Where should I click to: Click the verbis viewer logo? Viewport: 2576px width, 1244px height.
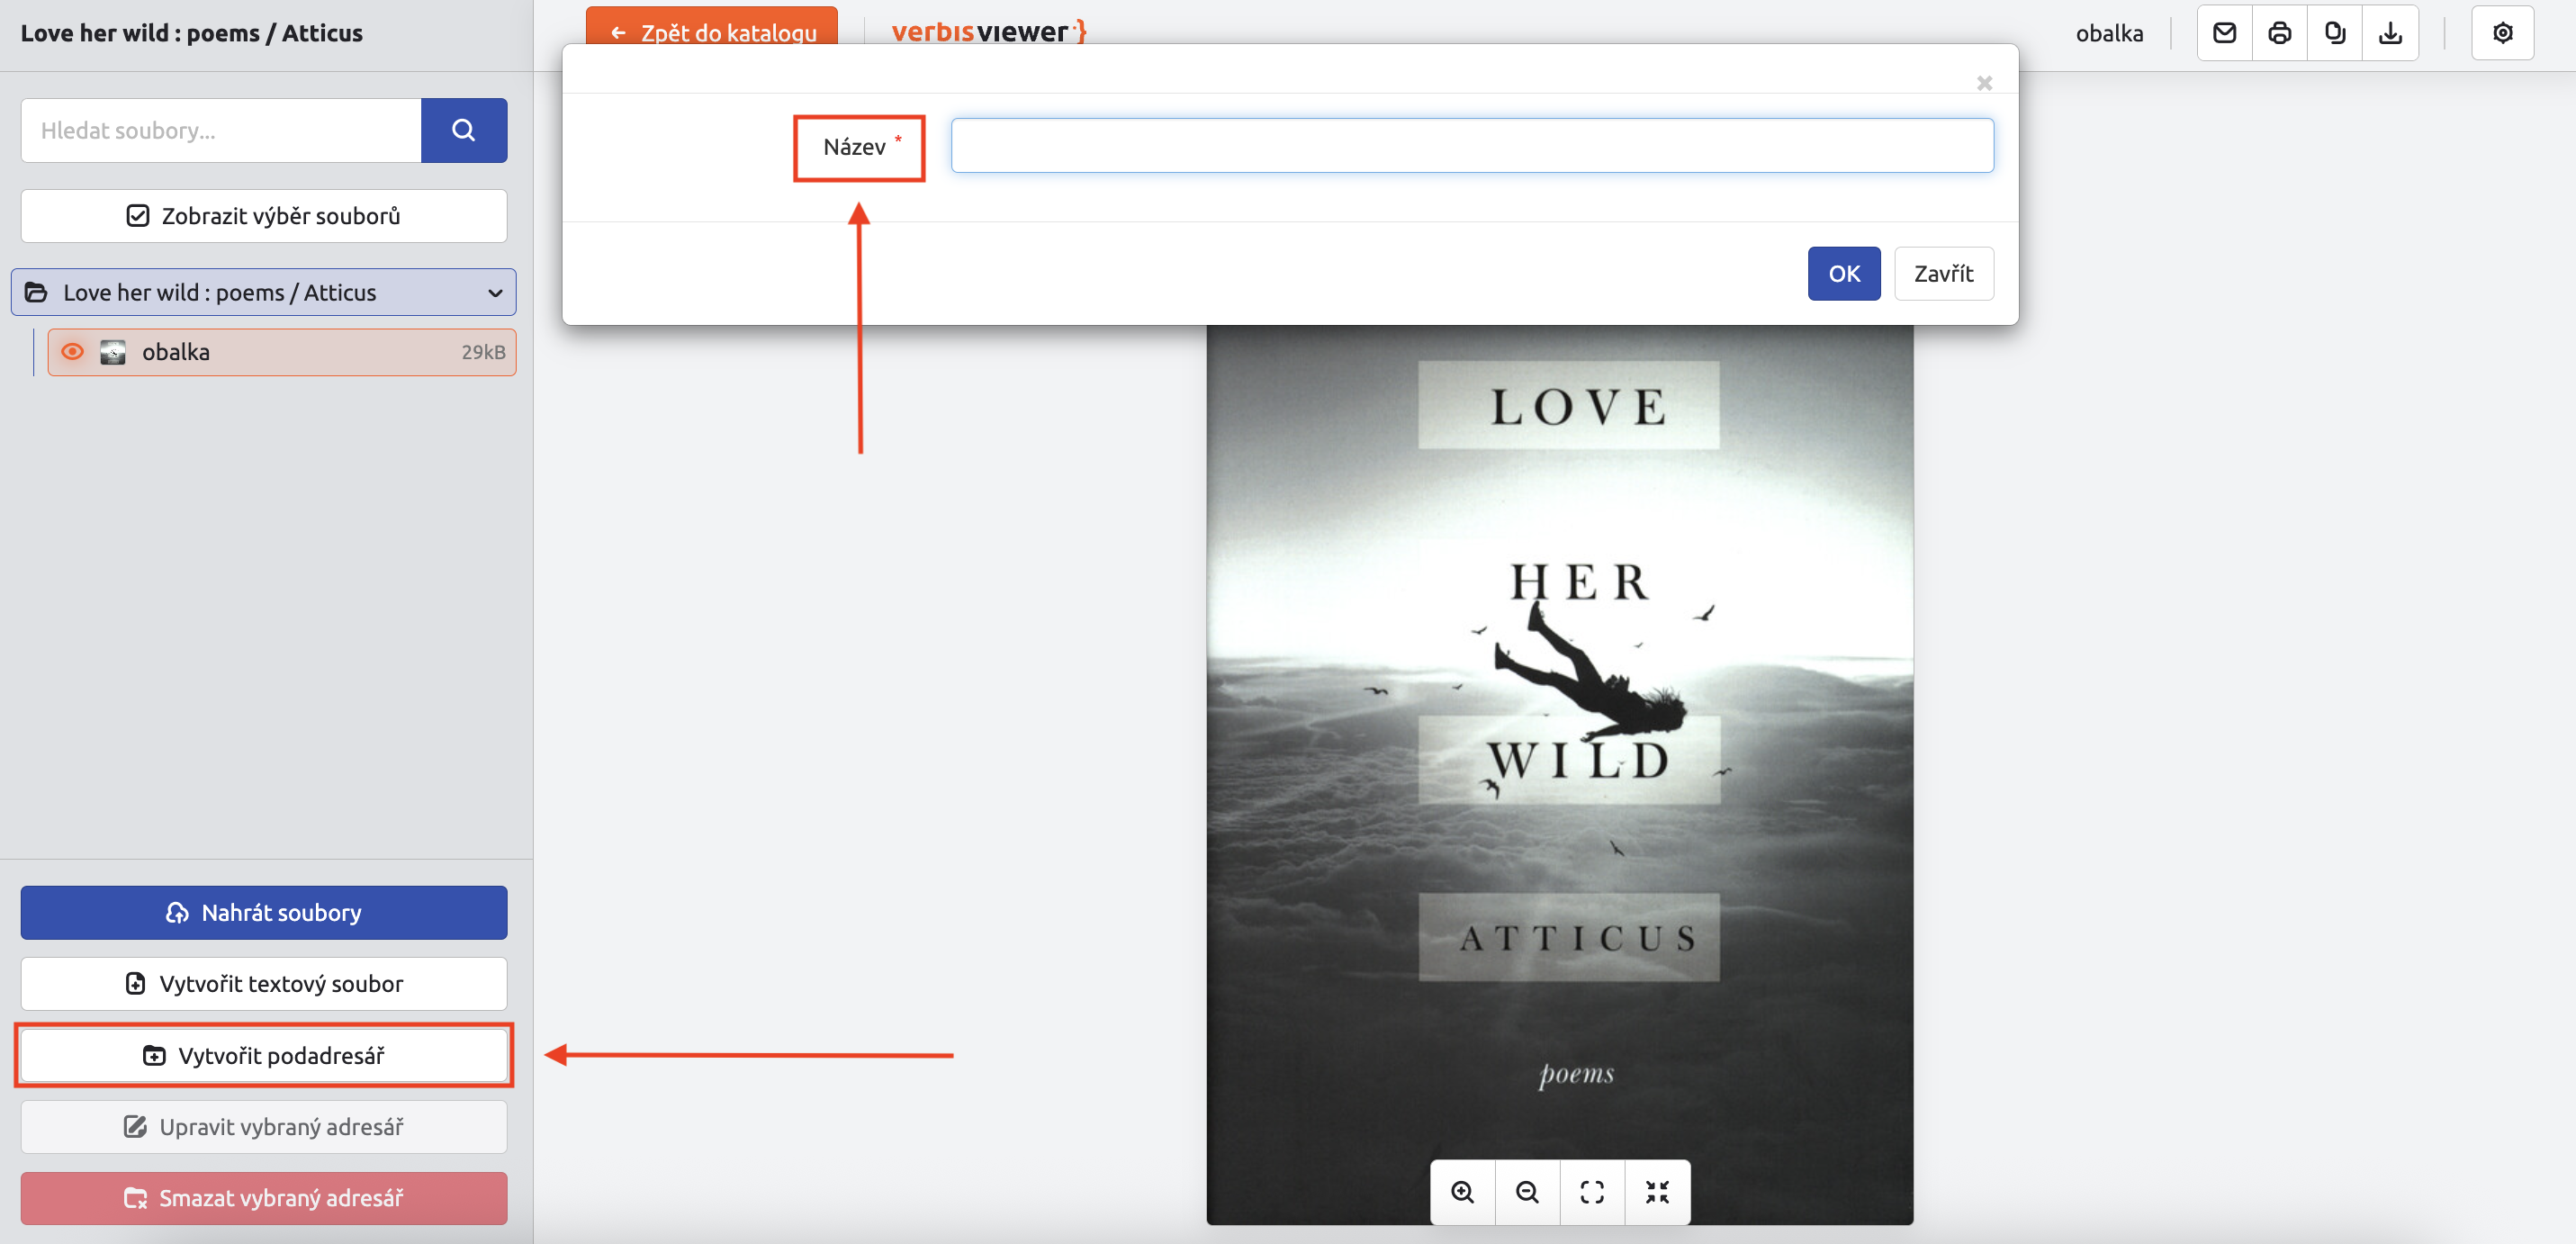[x=988, y=32]
